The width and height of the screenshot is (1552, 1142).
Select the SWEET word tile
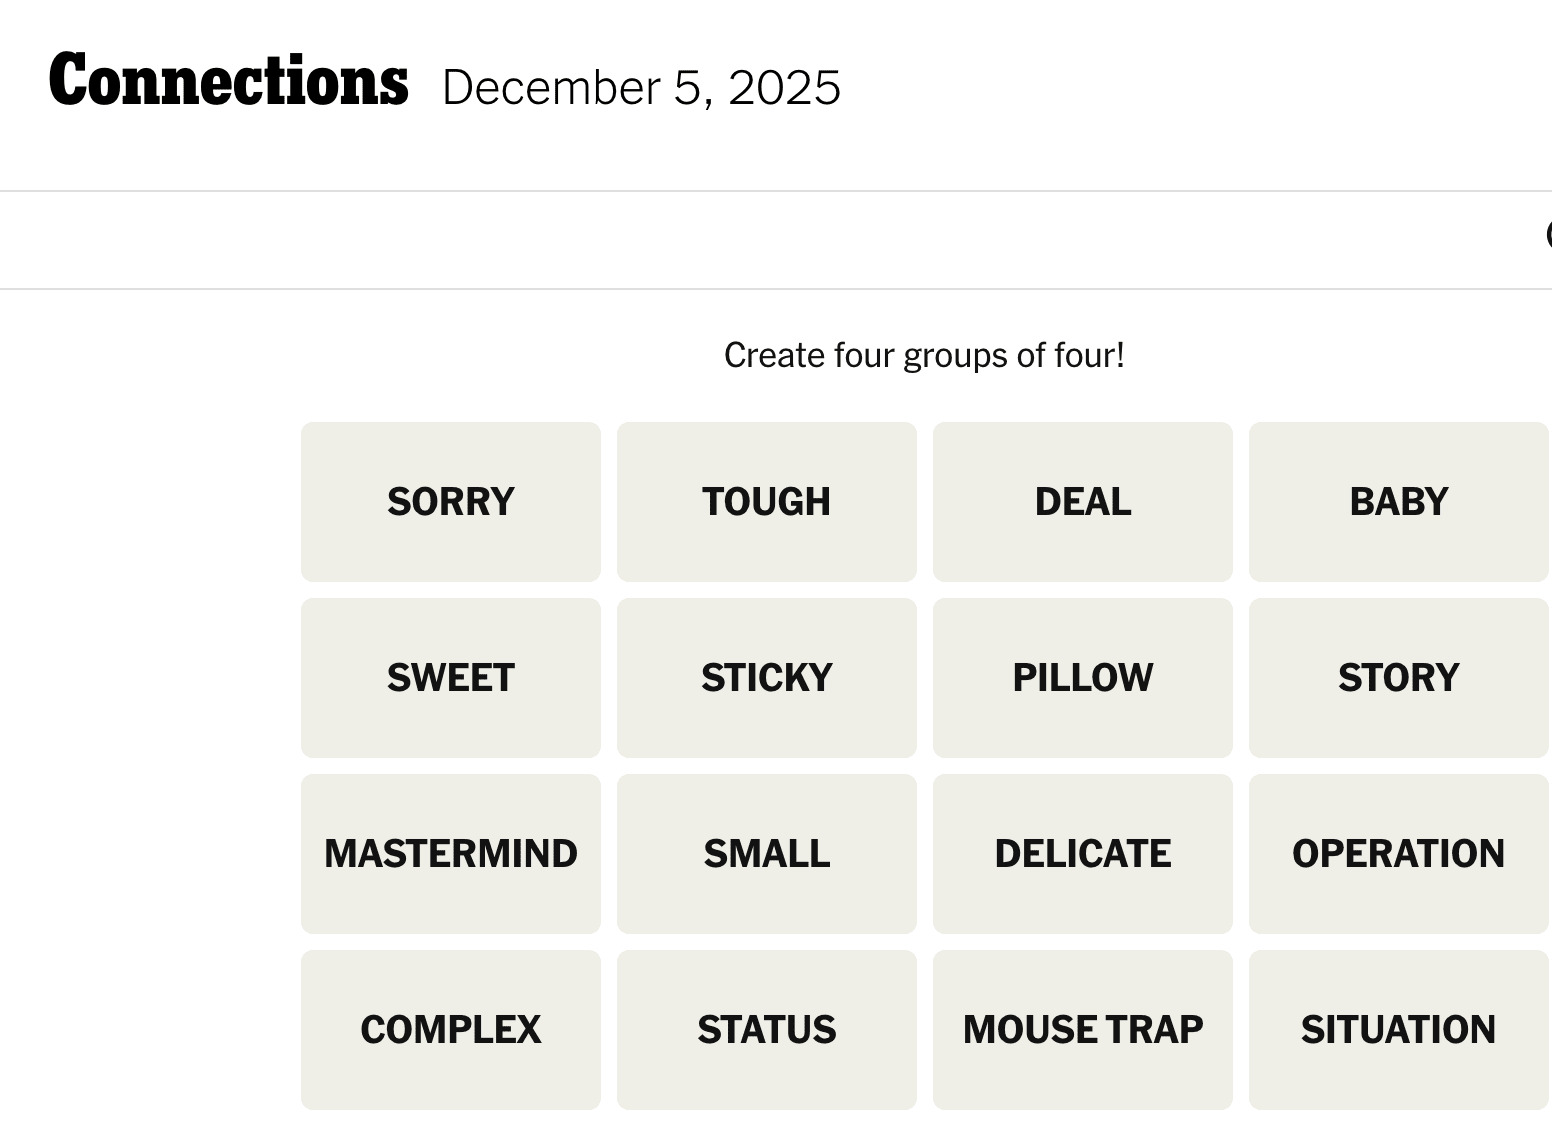(x=450, y=677)
